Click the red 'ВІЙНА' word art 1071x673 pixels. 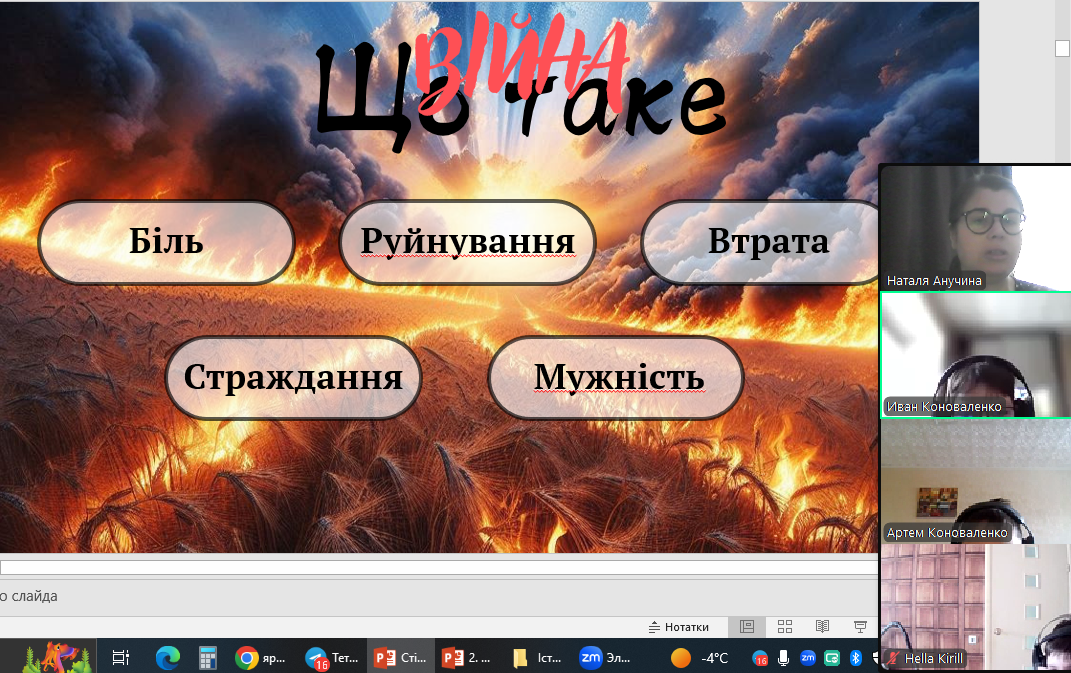click(522, 63)
